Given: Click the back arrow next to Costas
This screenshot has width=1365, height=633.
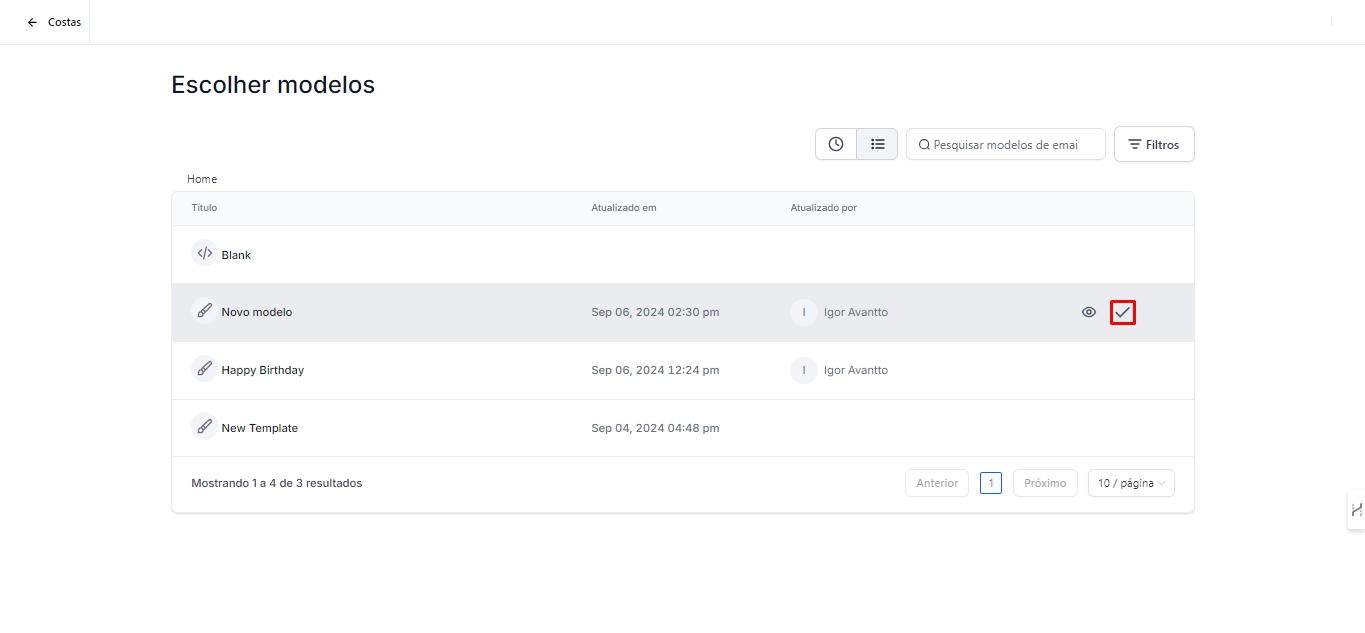Looking at the screenshot, I should [32, 22].
